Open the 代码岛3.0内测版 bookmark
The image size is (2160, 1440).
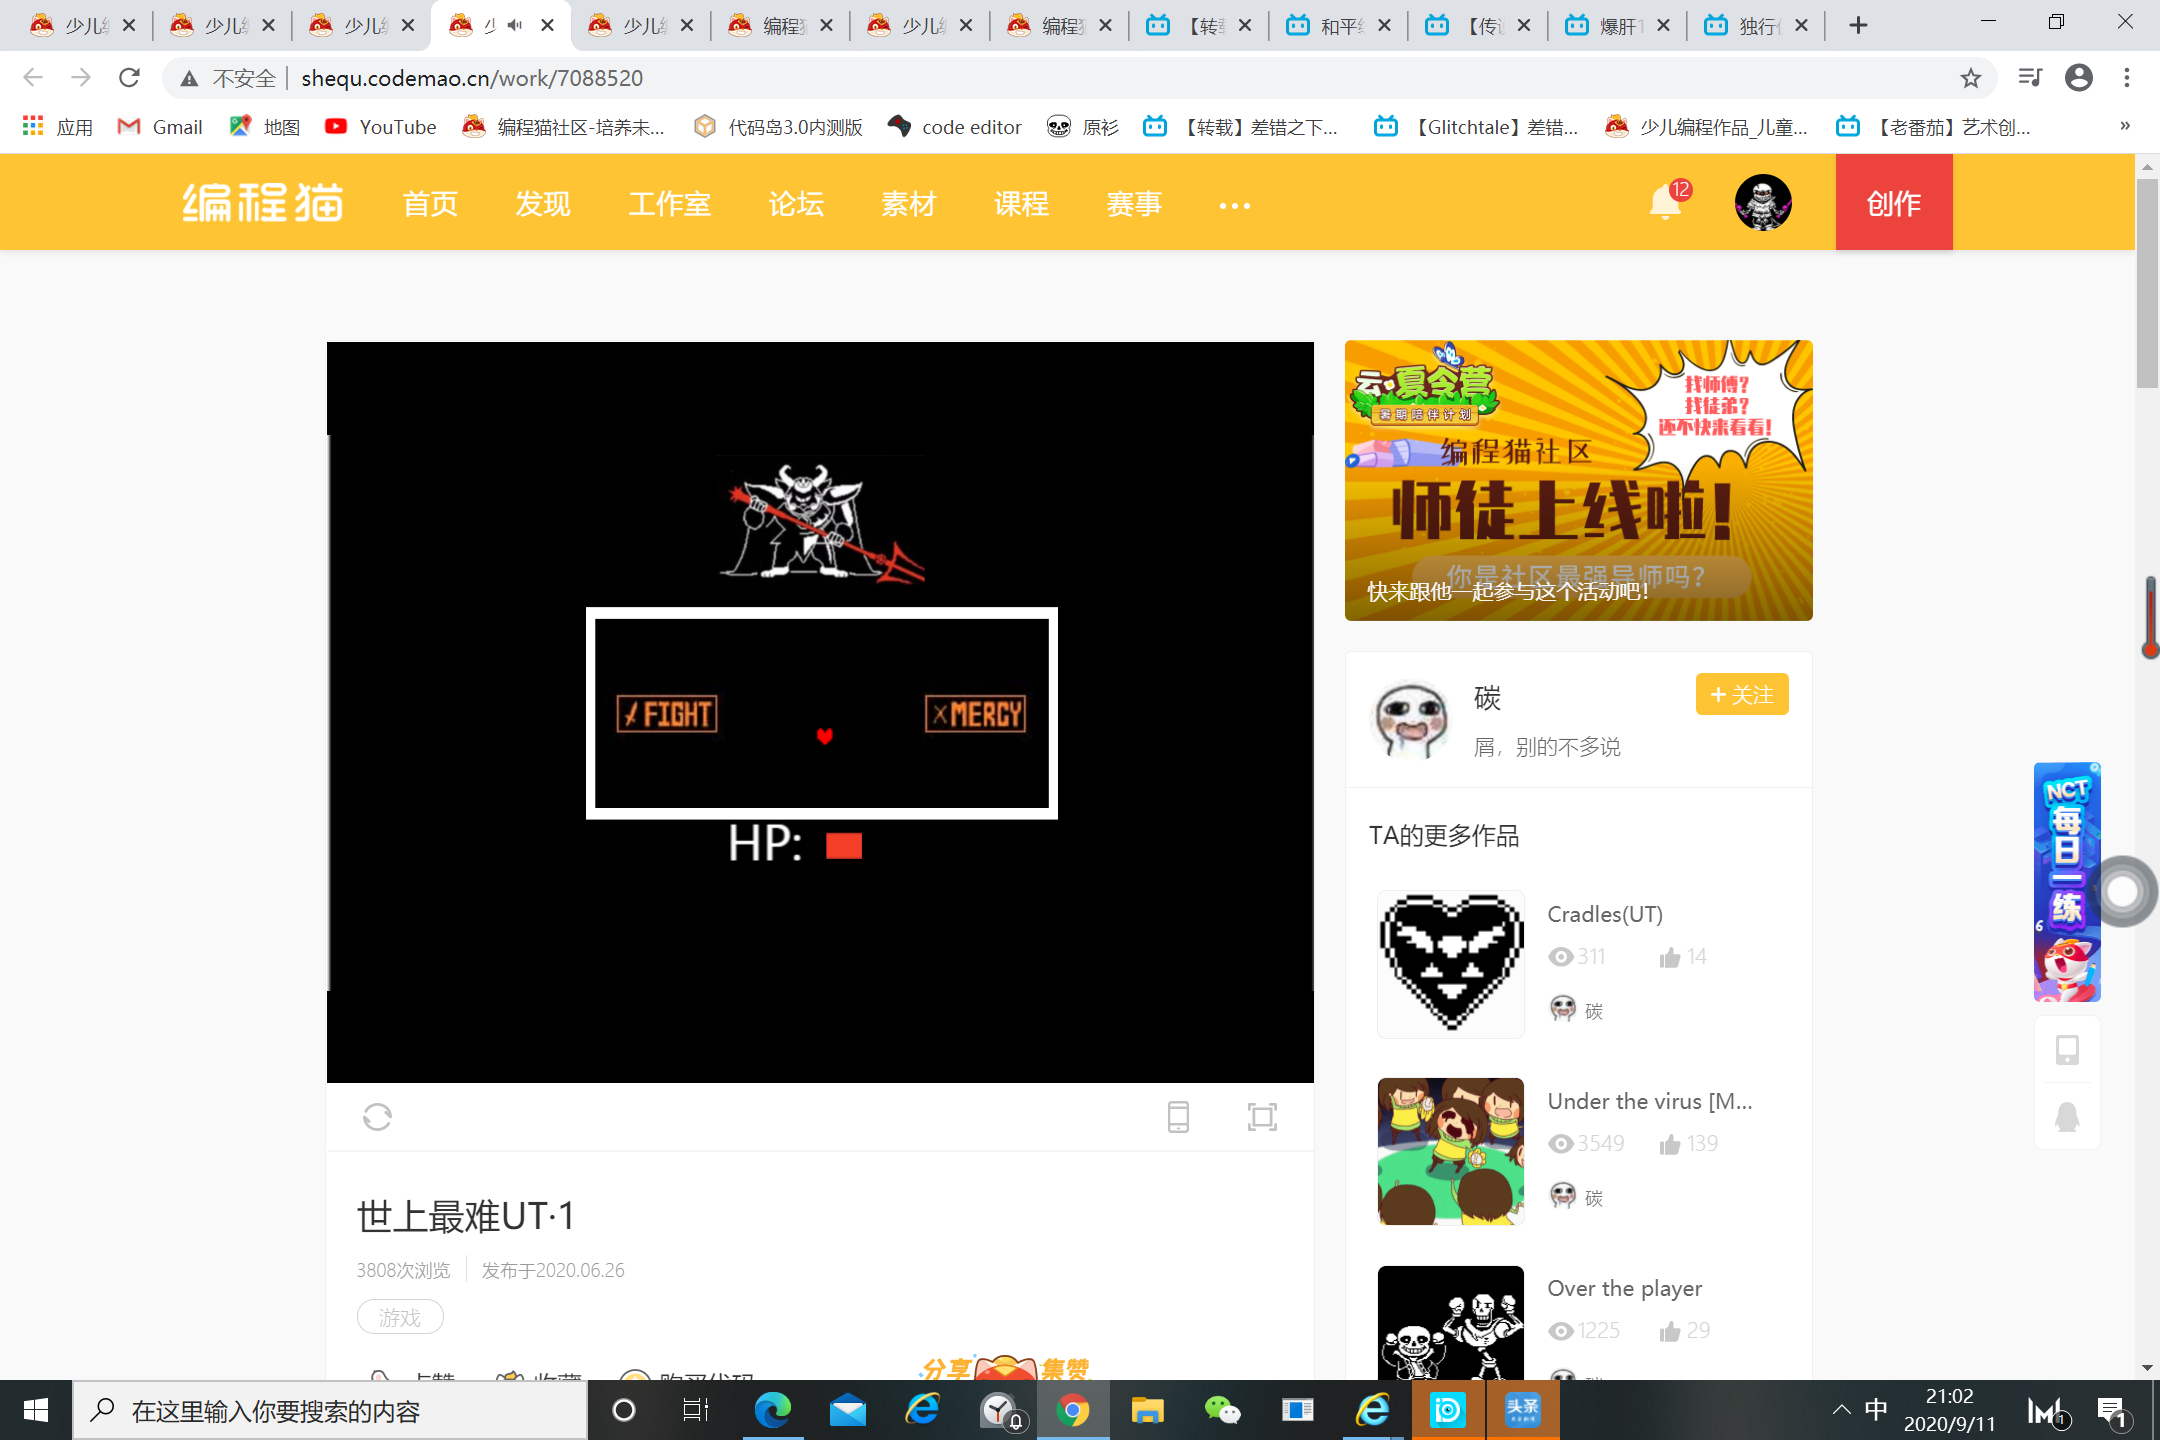point(779,127)
